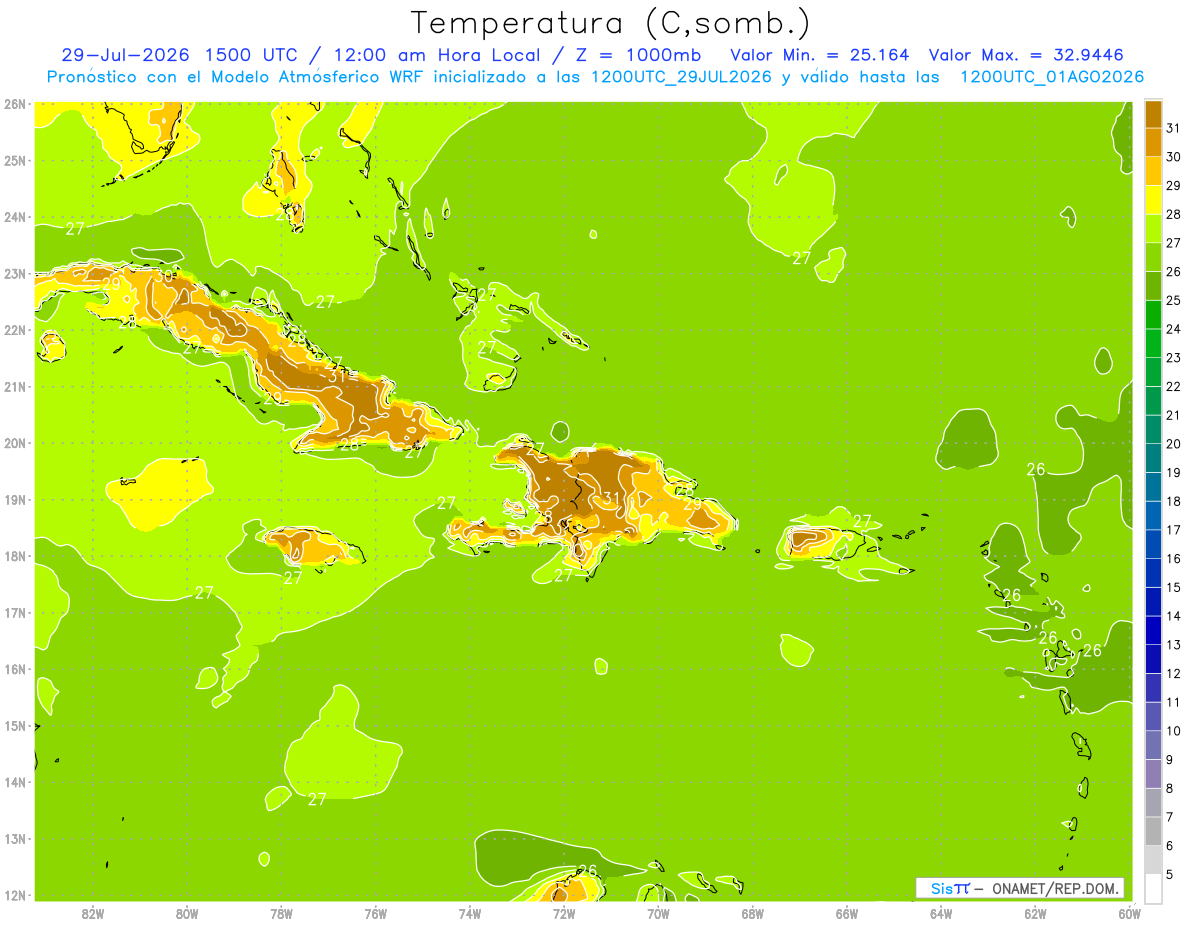Click the 'Z = 1000mb' level text
This screenshot has height=927, width=1200.
pos(639,55)
